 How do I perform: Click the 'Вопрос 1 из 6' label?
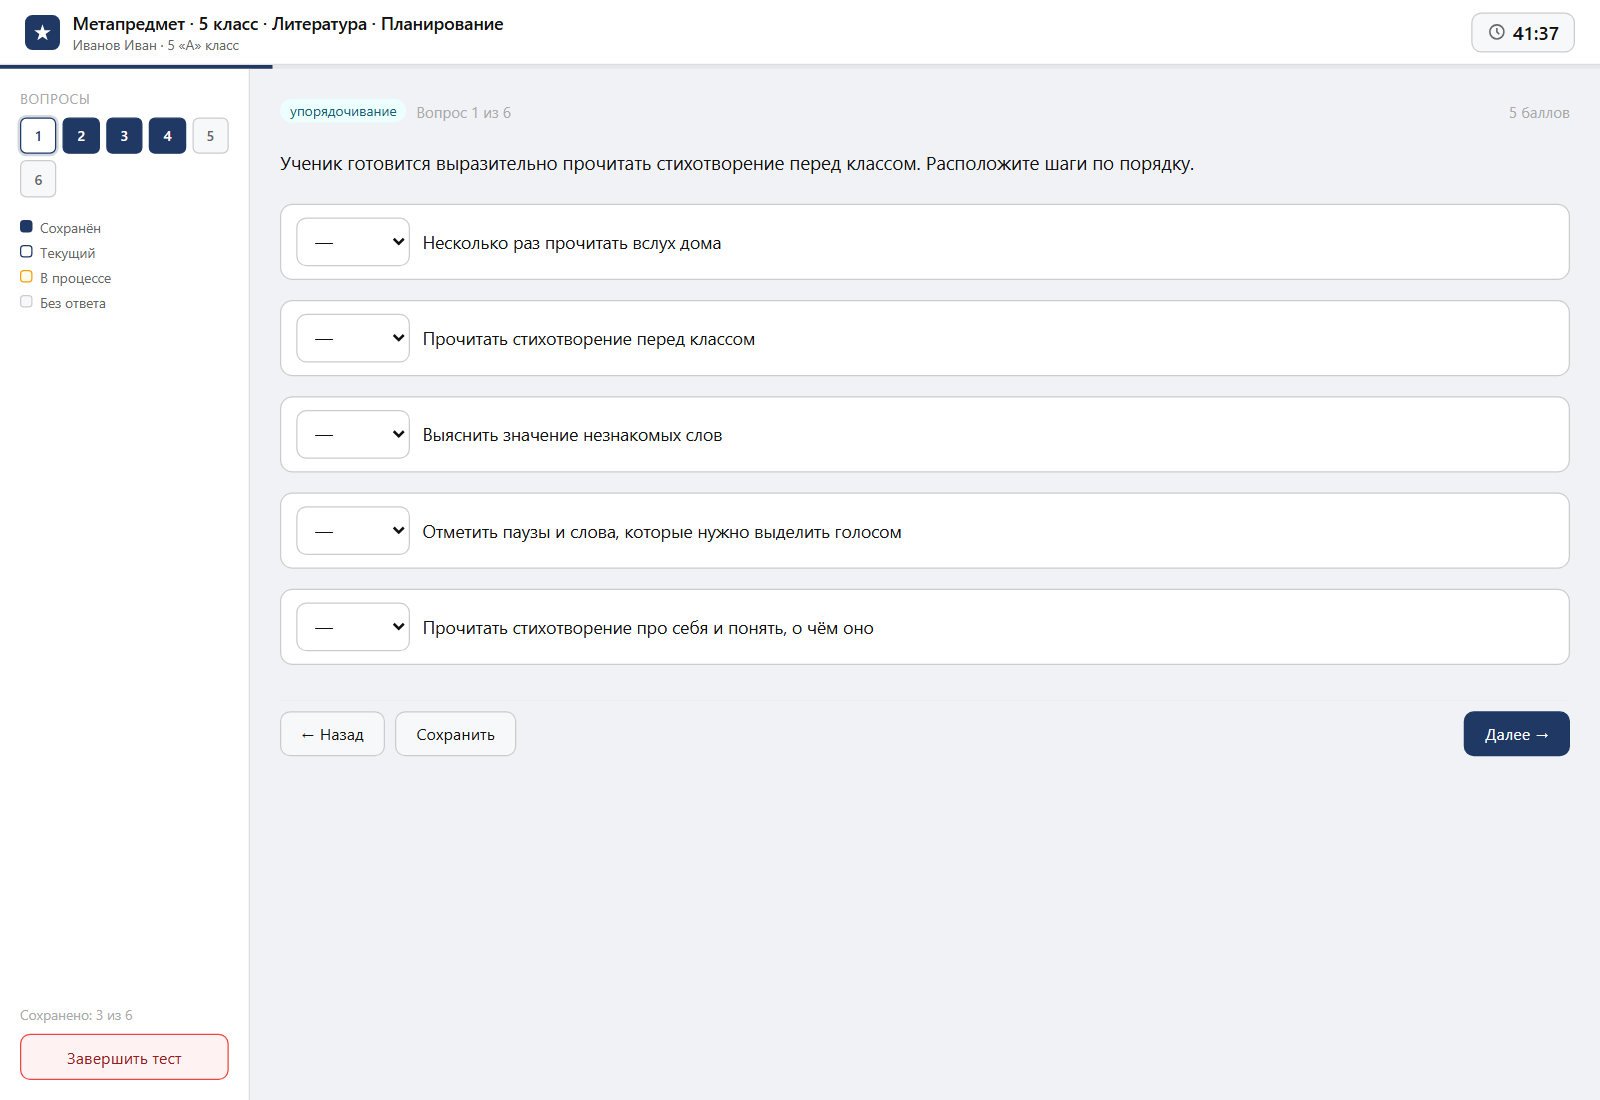pos(463,113)
